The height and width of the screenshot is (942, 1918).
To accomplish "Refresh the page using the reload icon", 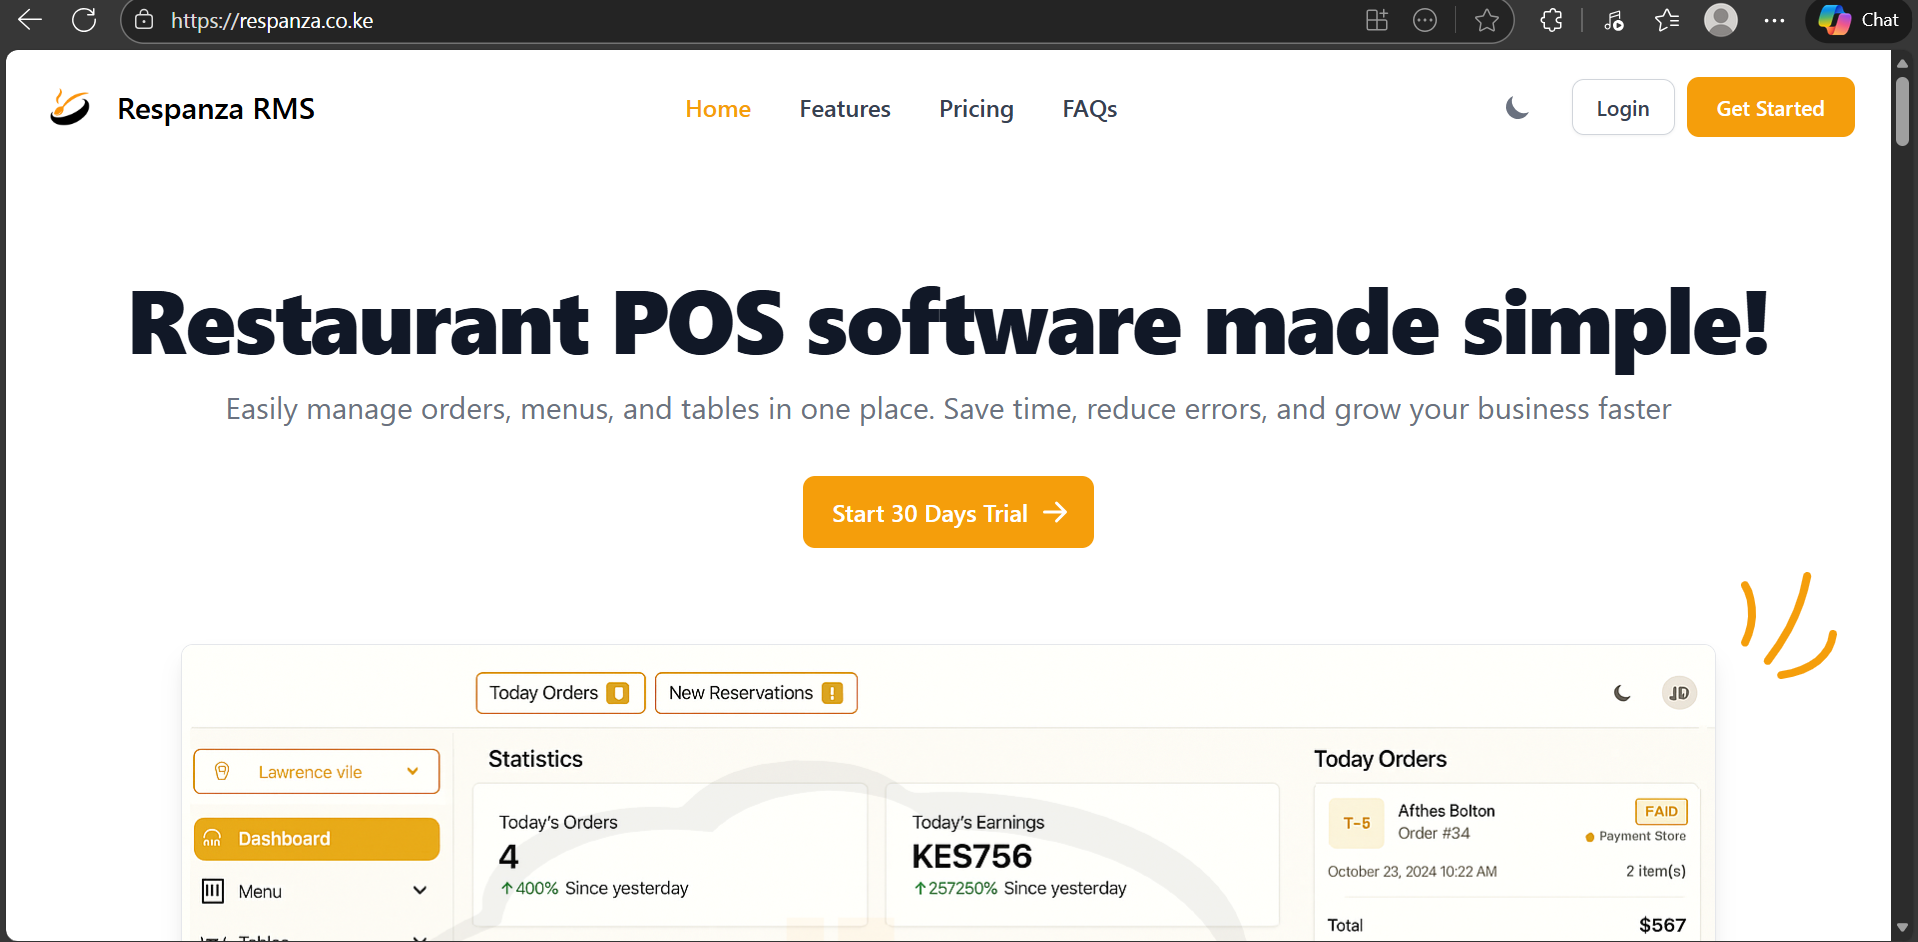I will (84, 20).
